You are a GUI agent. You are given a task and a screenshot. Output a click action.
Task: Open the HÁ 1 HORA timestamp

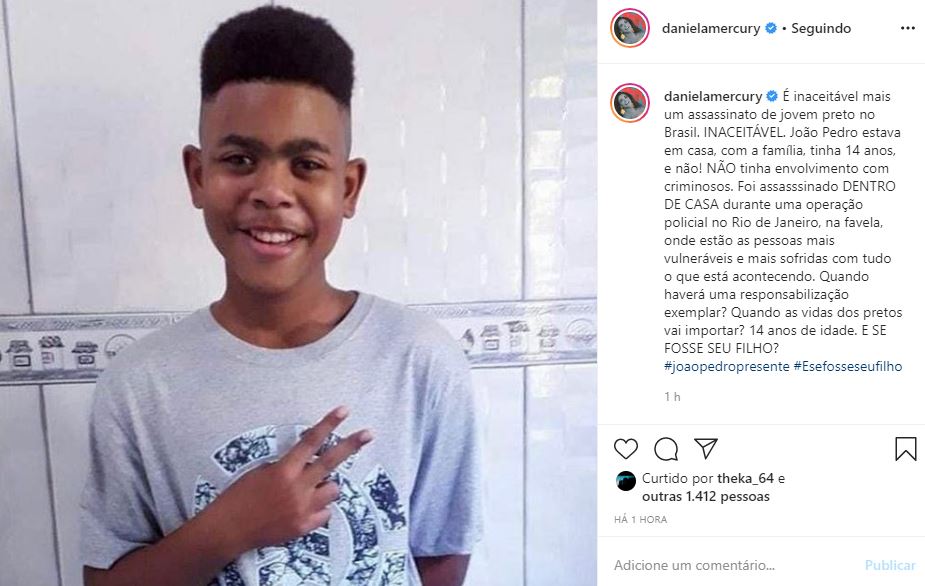[641, 520]
